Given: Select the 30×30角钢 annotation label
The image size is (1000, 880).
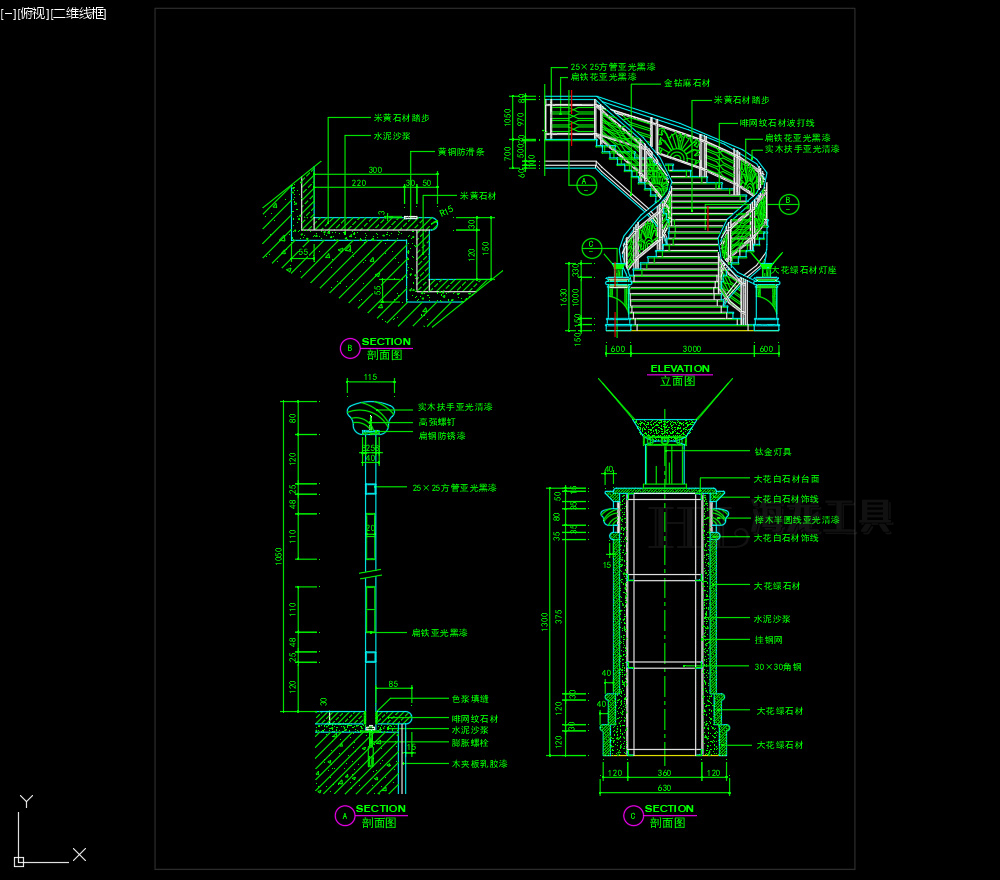Looking at the screenshot, I should [777, 666].
